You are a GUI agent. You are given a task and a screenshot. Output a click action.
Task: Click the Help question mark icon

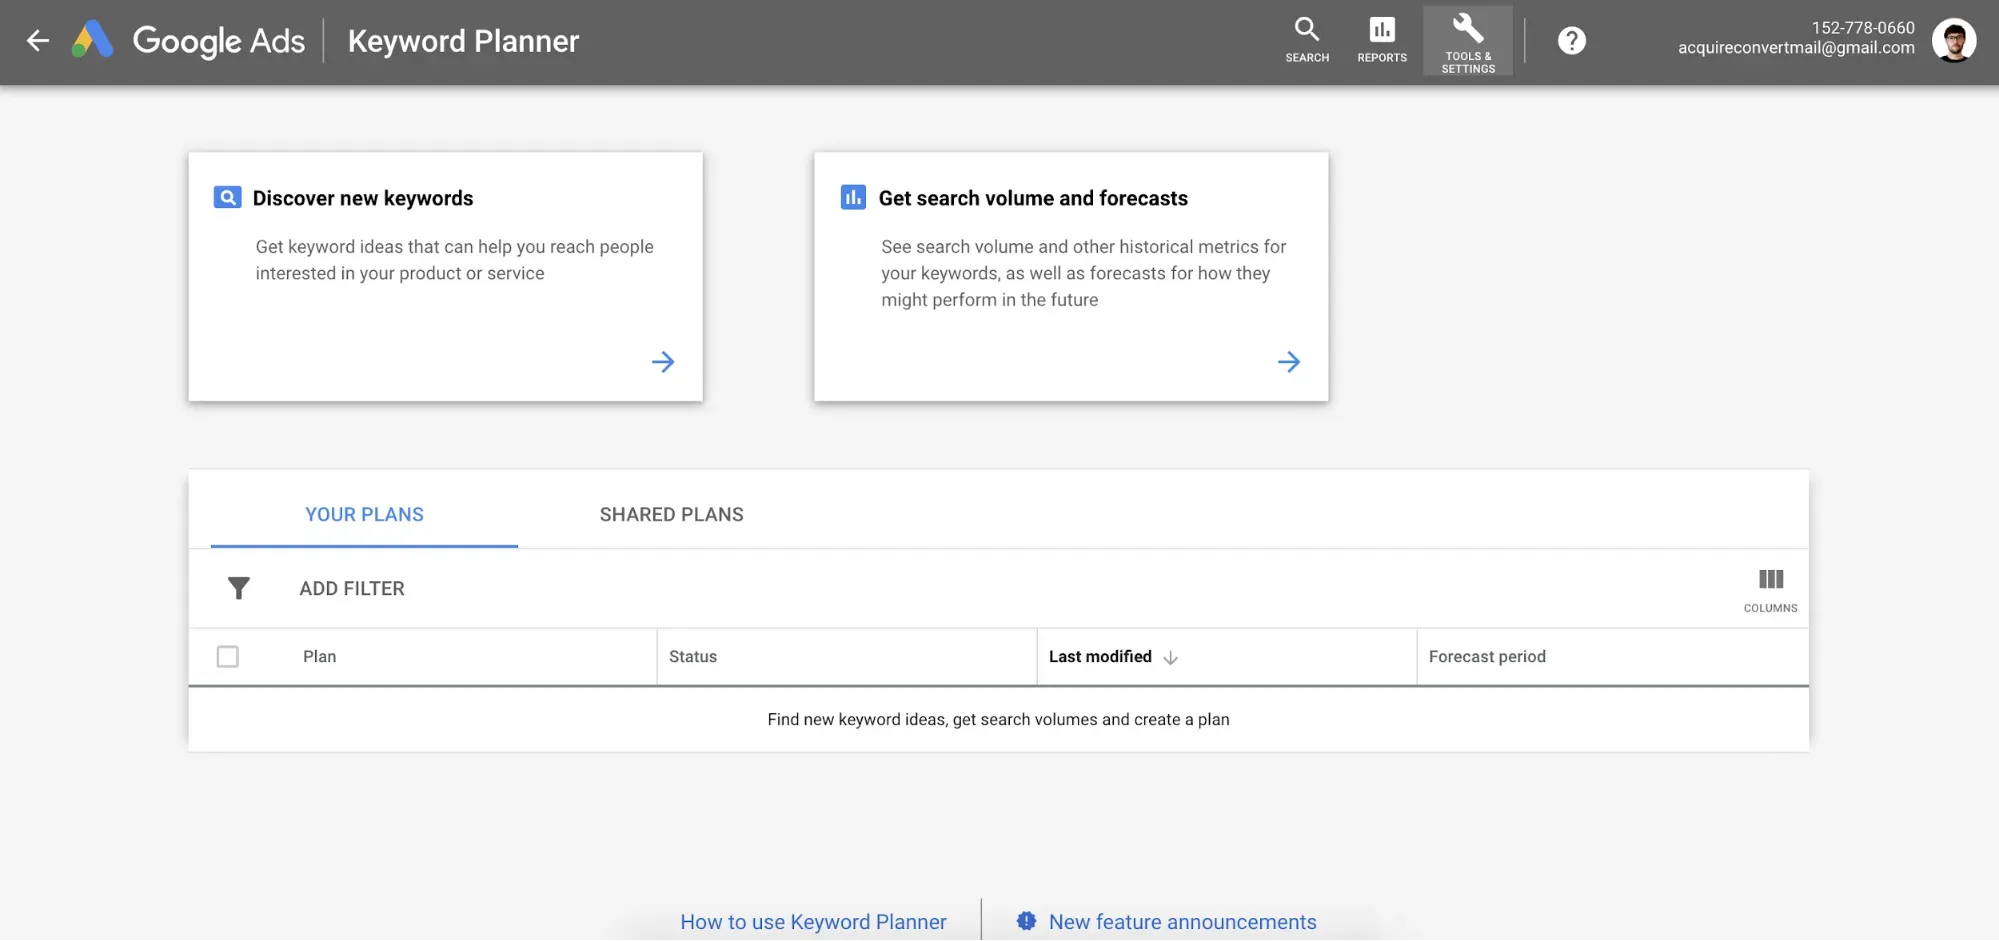[x=1571, y=41]
